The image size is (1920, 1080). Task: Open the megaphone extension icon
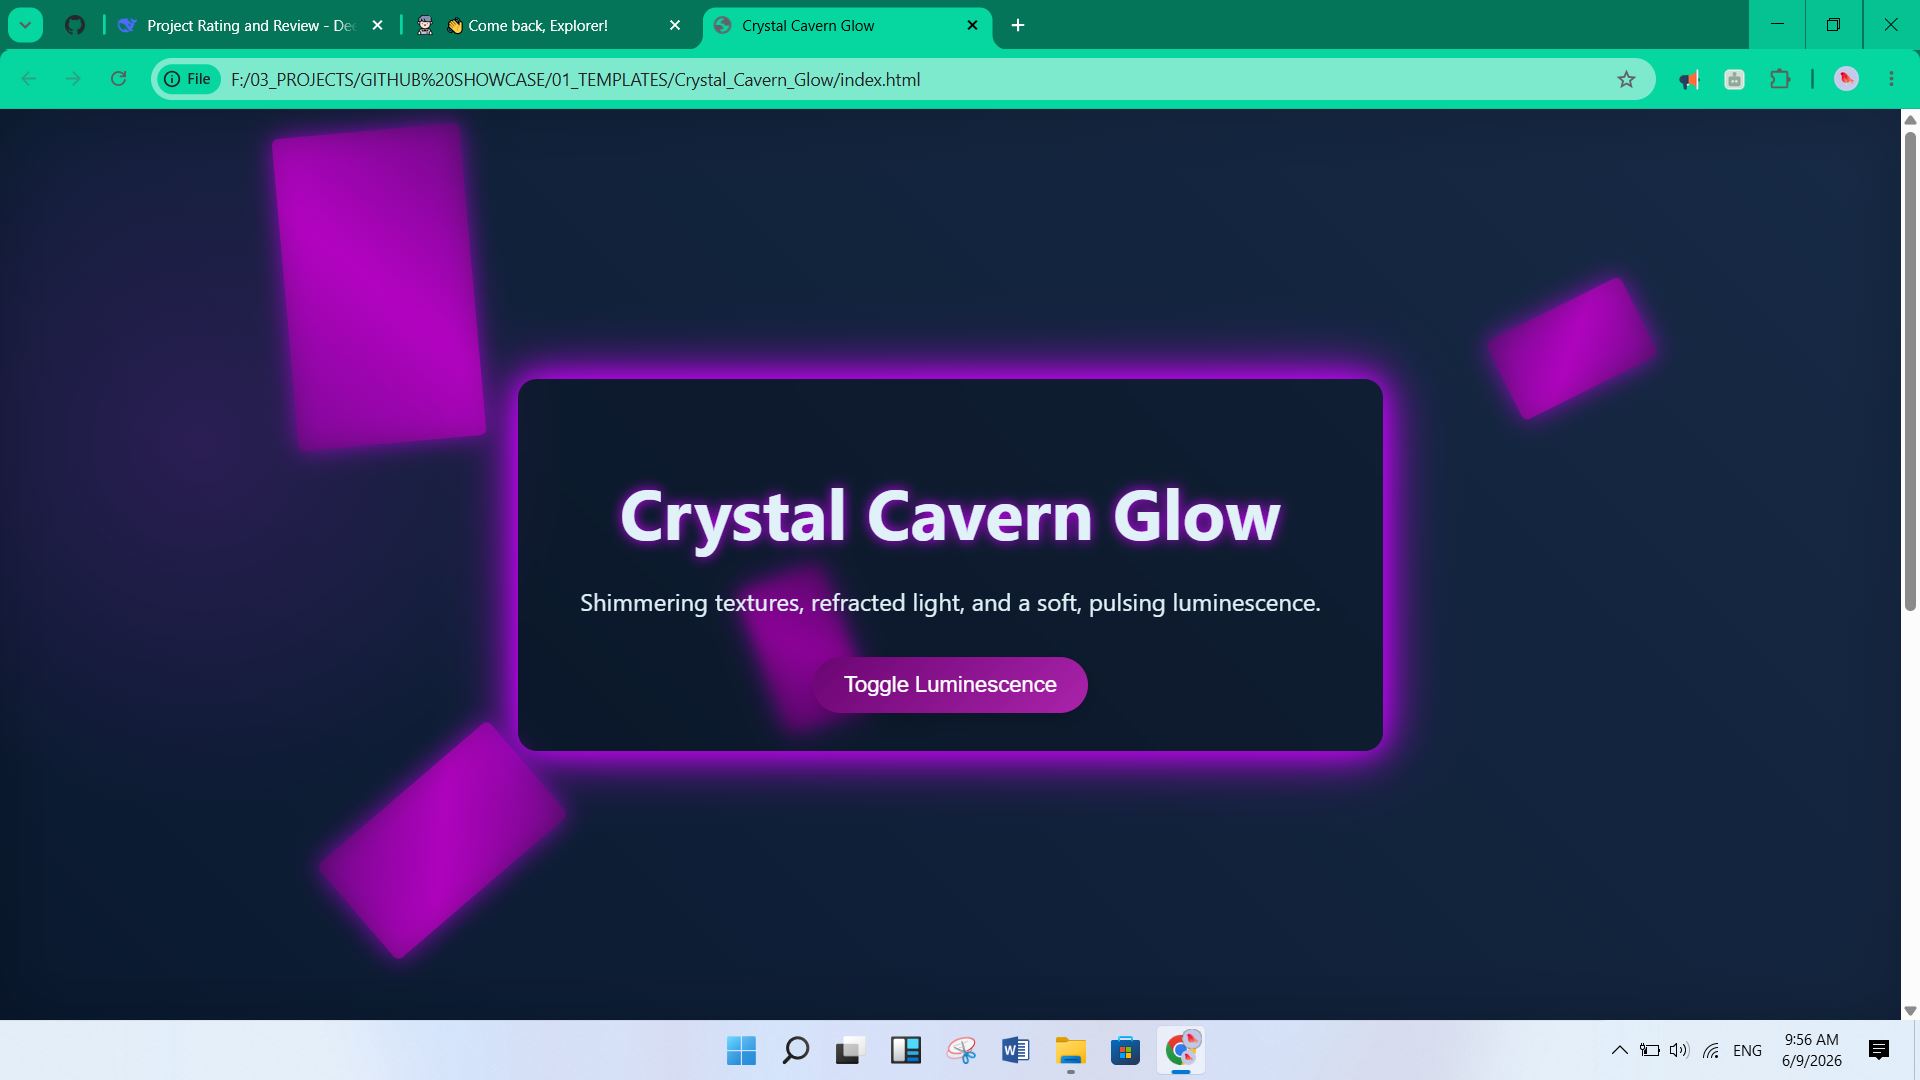[x=1689, y=79]
